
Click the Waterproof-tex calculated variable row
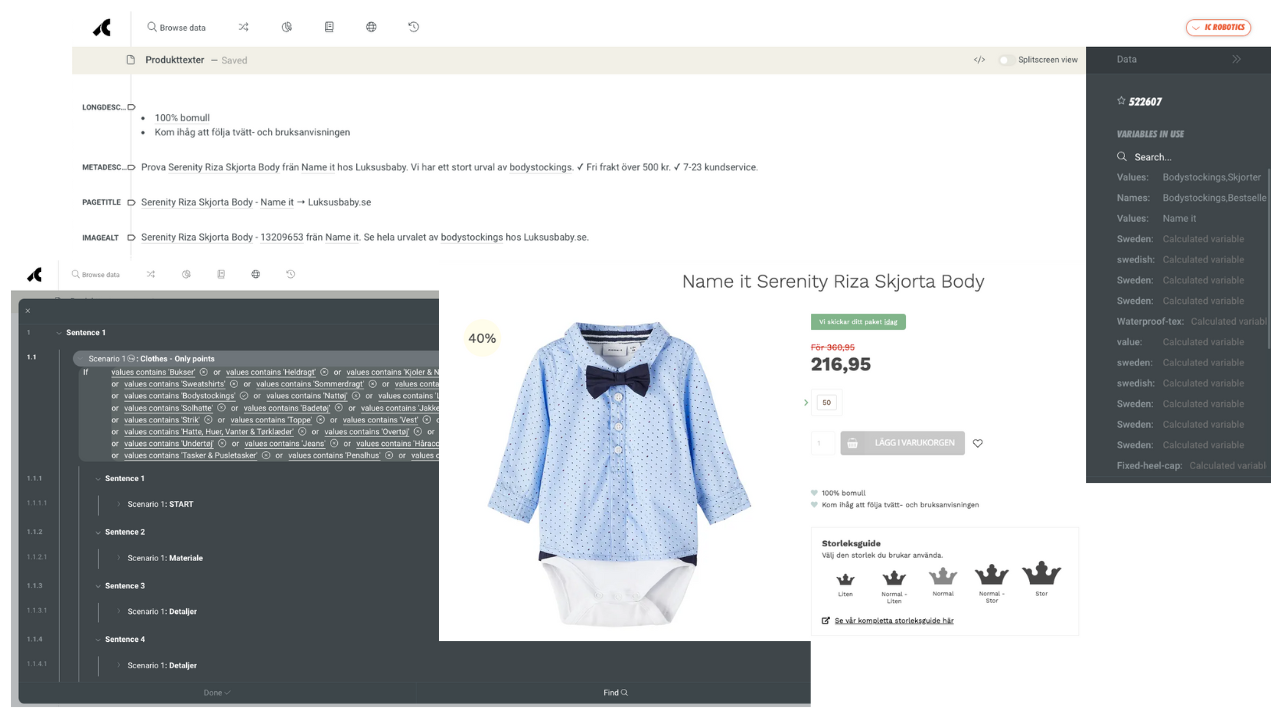click(x=1192, y=321)
